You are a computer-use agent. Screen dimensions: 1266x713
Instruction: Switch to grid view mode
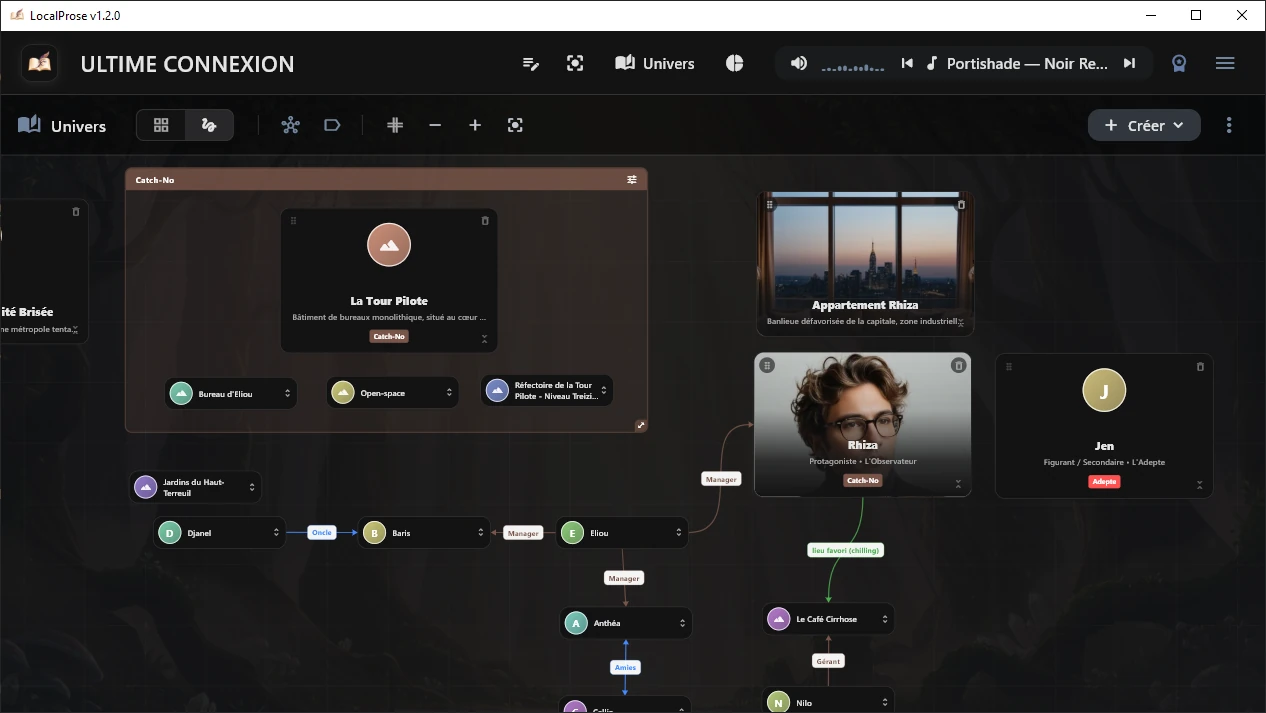161,125
